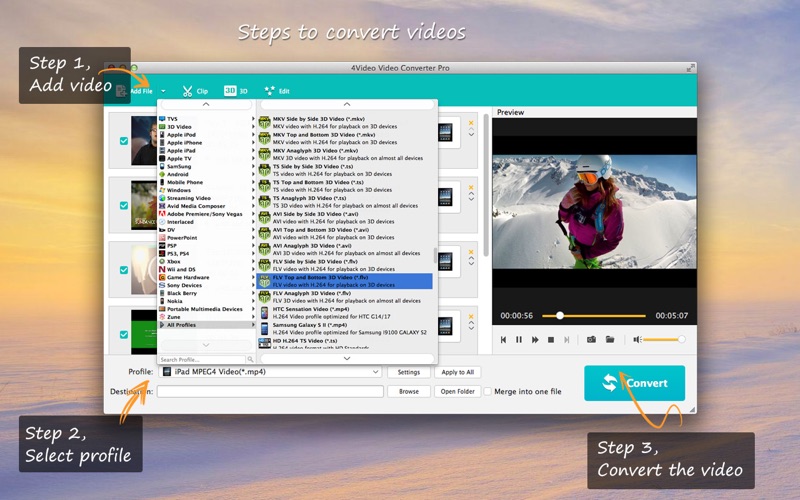Open the Profile combo box
Viewport: 800px width, 500px height.
270,372
